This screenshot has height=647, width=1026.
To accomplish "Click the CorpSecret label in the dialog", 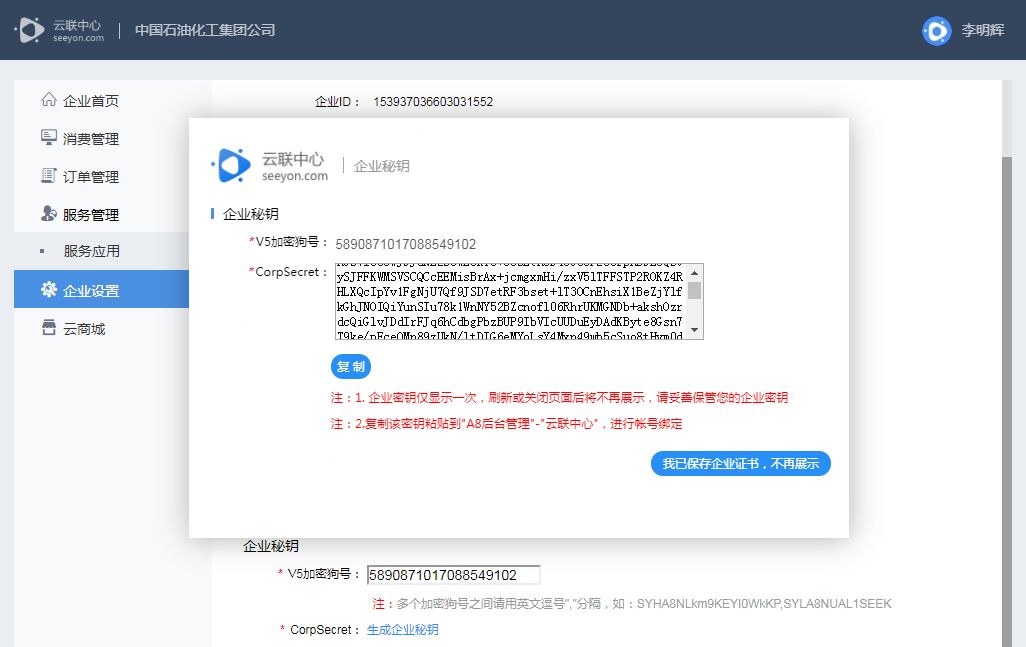I will coord(287,272).
